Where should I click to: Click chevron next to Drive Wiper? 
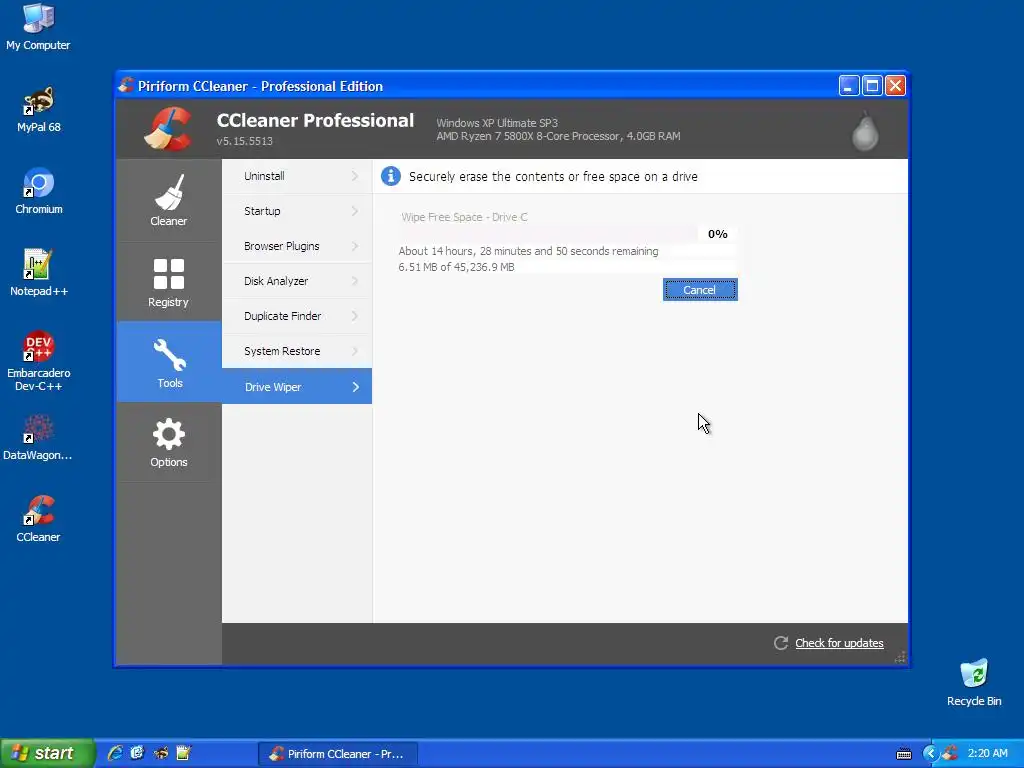[x=356, y=387]
